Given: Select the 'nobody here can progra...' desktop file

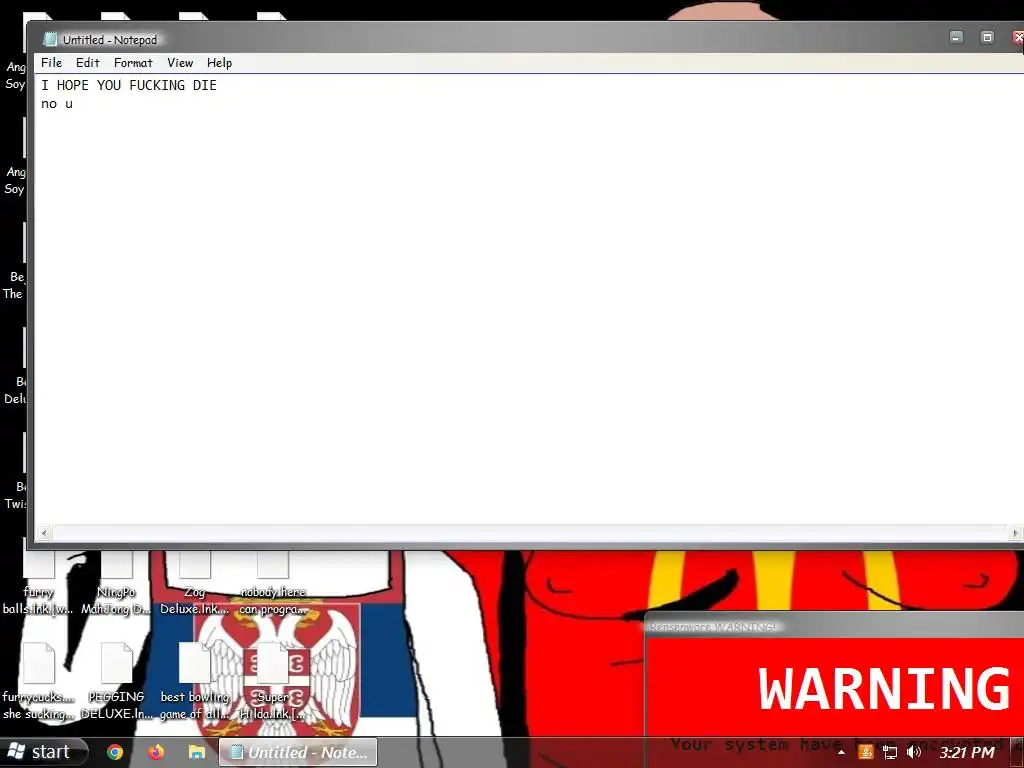Looking at the screenshot, I should tap(273, 583).
